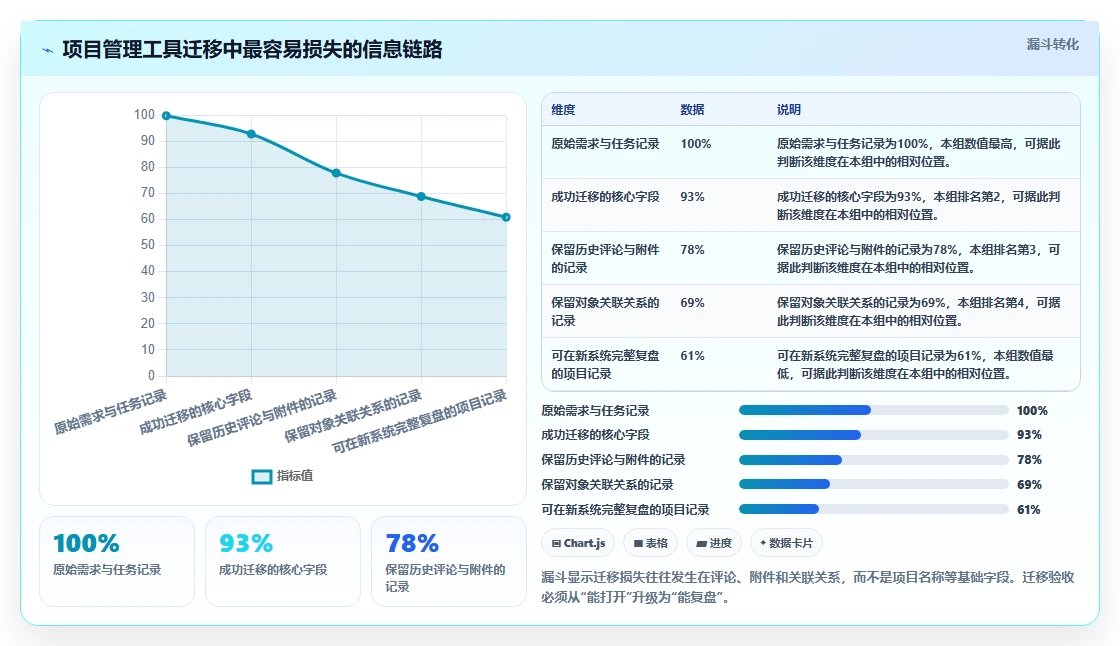Click the table cell 保留历史评论与附件的记录
Screen dimensions: 1120x646
(x=605, y=259)
